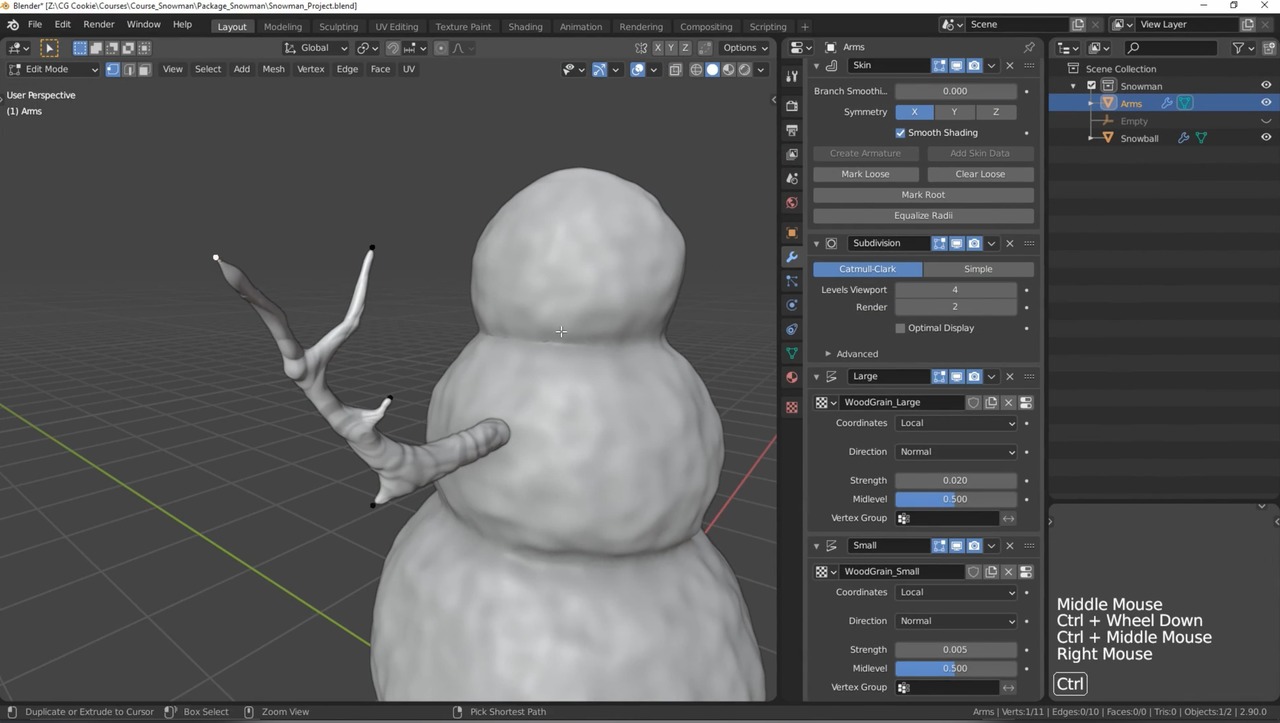Open the Edit Mode dropdown
1280x723 pixels.
54,69
